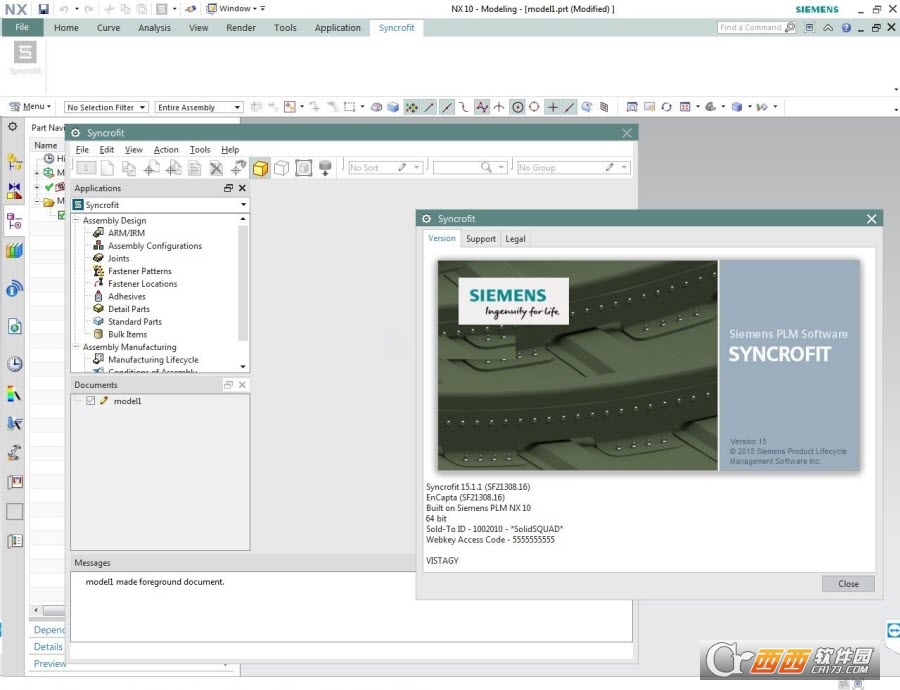Click the Joints icon in the tree
The width and height of the screenshot is (900, 690).
pyautogui.click(x=98, y=258)
